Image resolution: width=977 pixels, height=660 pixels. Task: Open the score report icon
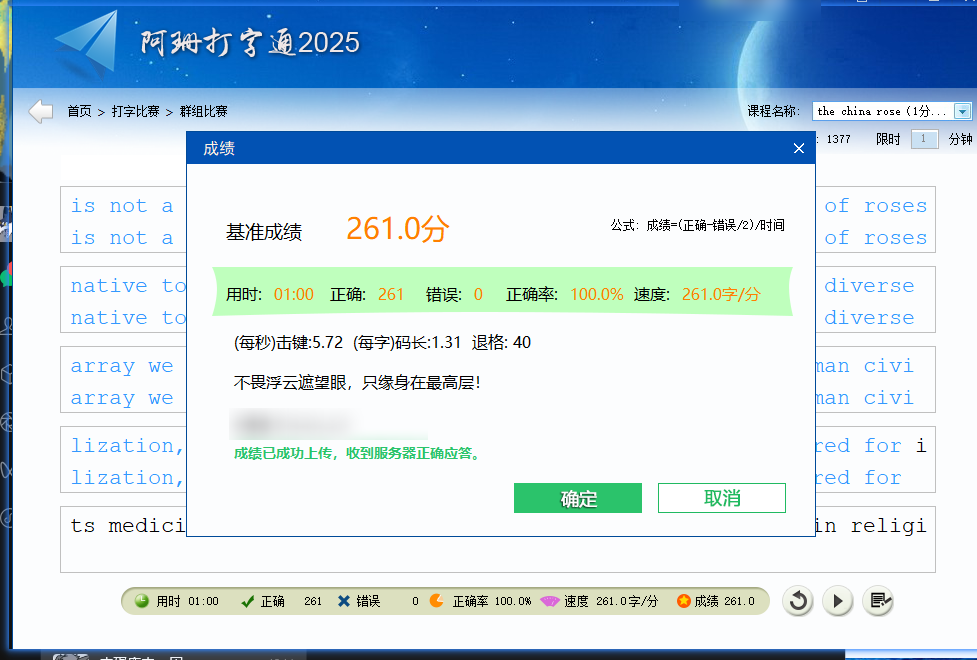click(x=877, y=601)
